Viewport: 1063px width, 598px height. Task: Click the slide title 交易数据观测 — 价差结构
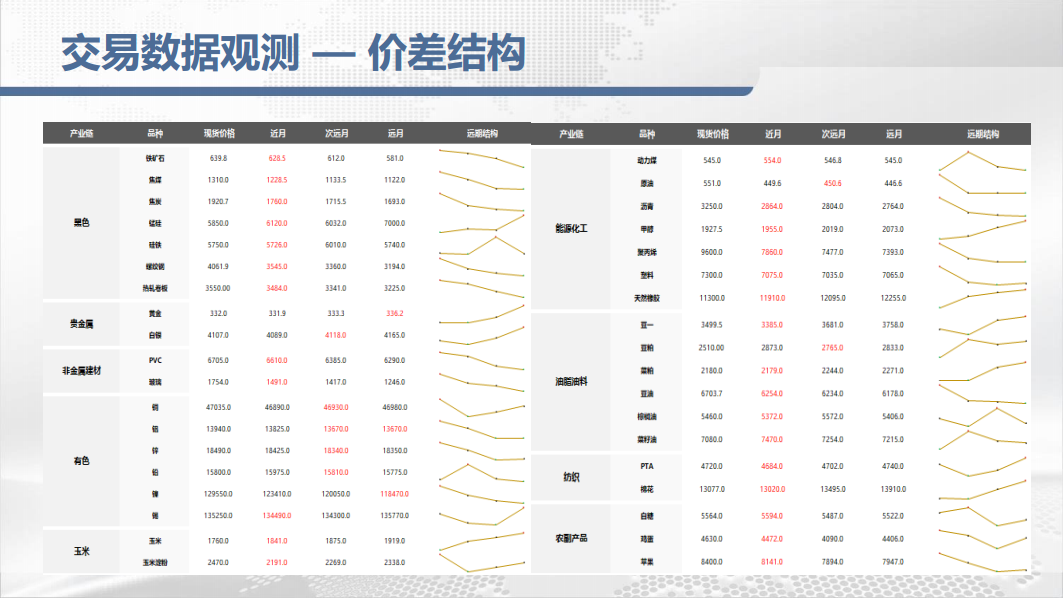pyautogui.click(x=293, y=52)
